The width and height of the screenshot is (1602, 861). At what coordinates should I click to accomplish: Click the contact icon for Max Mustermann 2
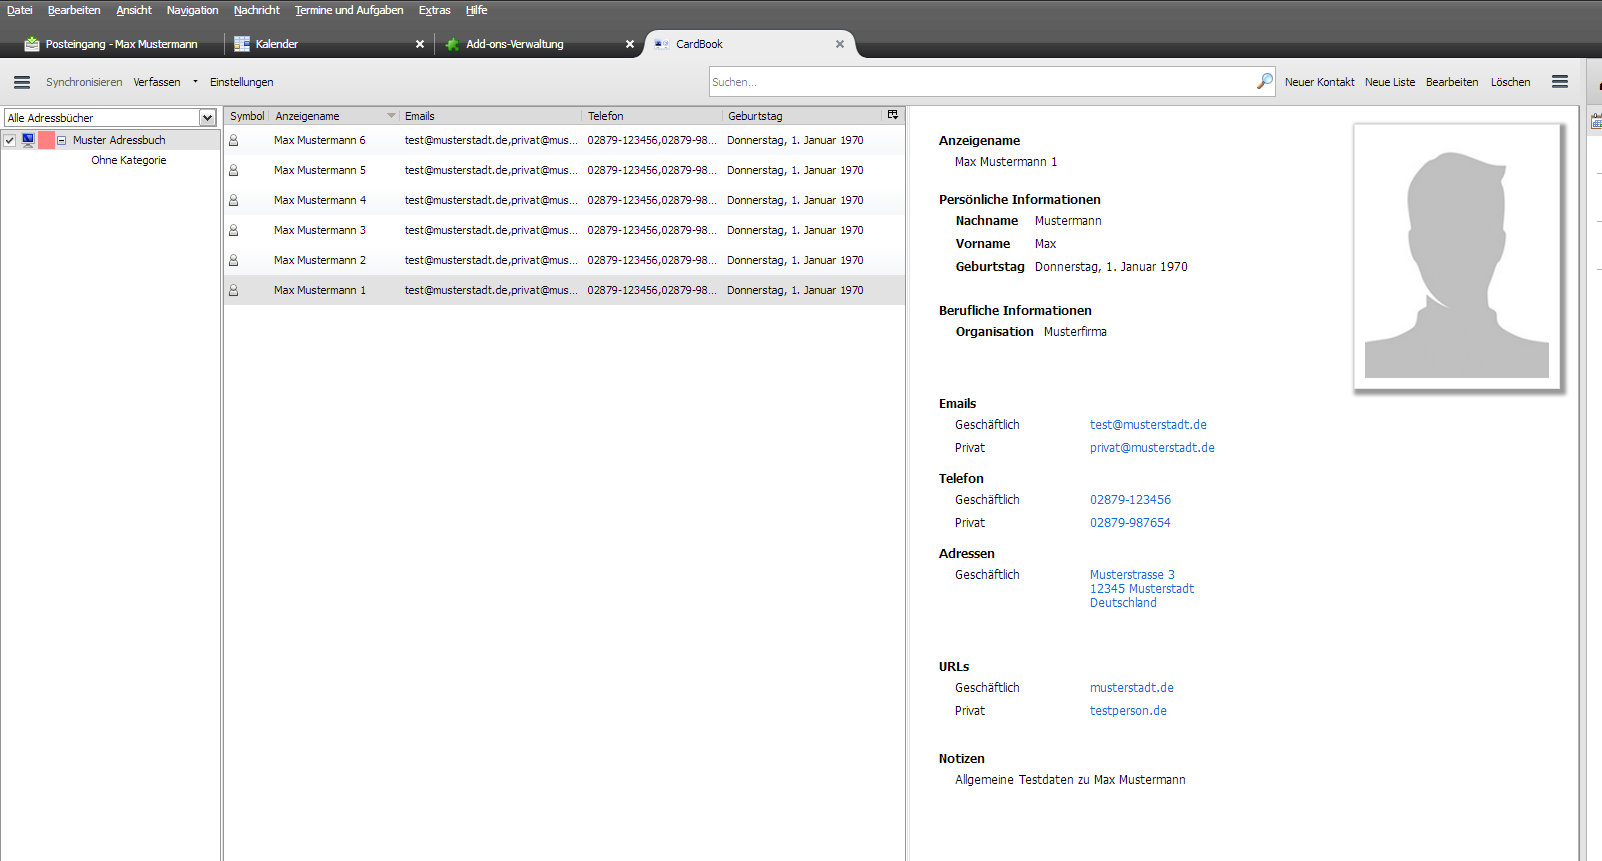(x=234, y=260)
